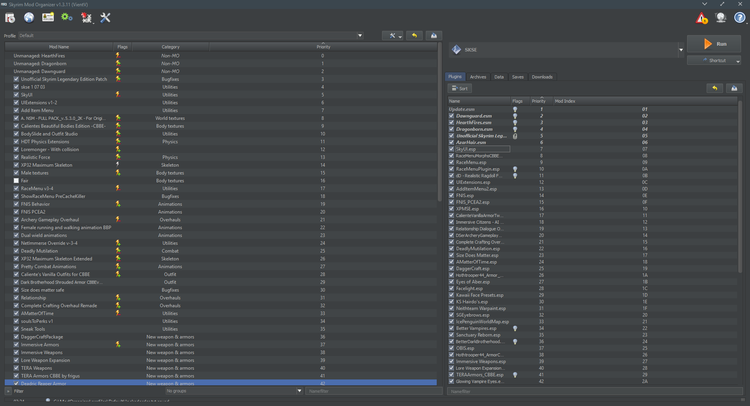Open the SKSE executable dropdown arrow

[681, 50]
